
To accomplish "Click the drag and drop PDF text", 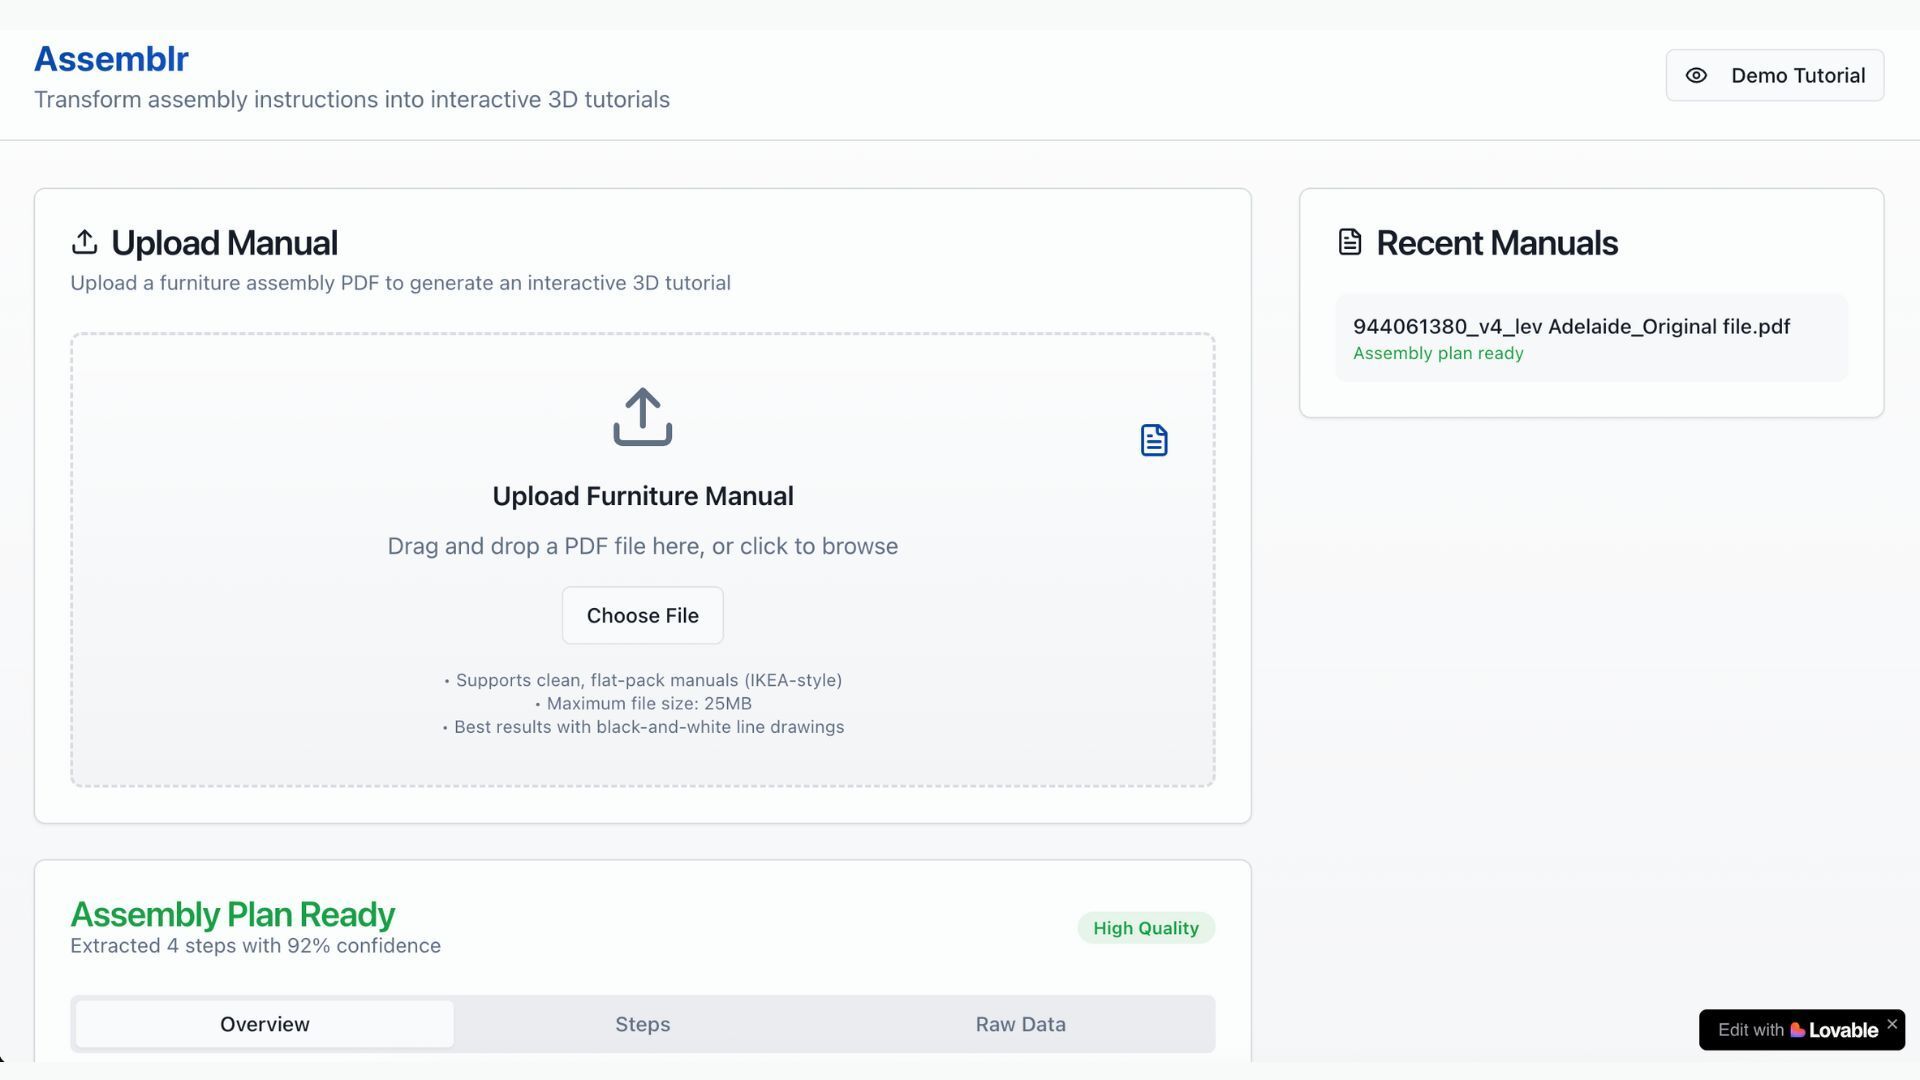I will point(642,546).
